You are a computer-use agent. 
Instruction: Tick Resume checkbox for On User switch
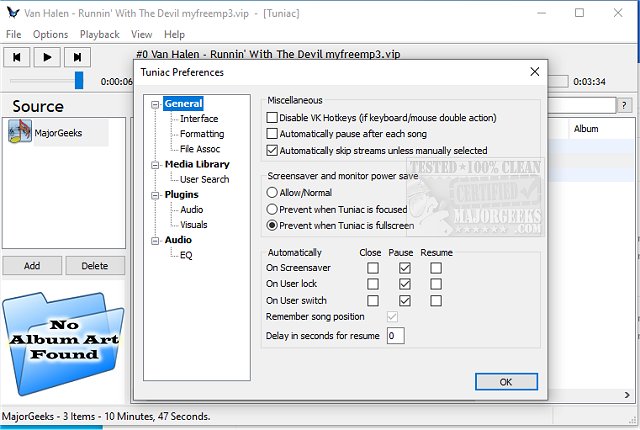(x=436, y=301)
